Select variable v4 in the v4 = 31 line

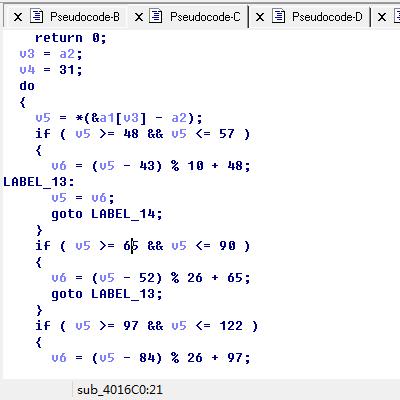(27, 70)
